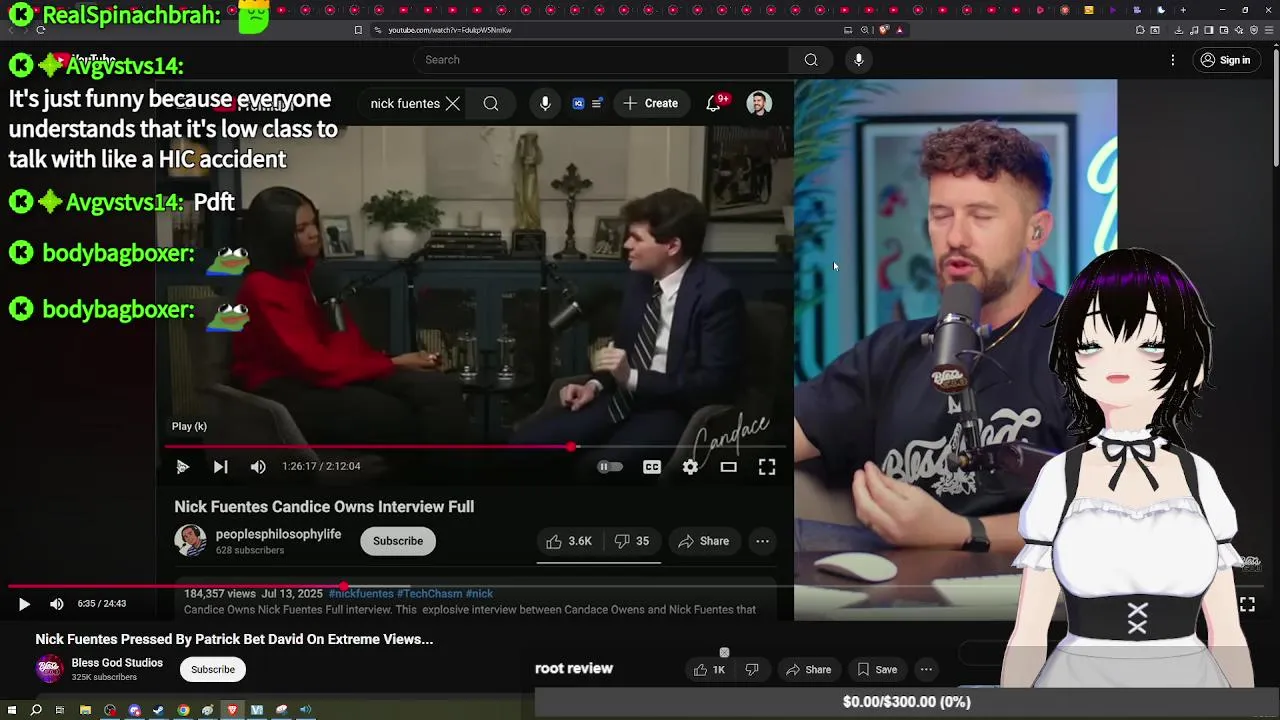The height and width of the screenshot is (720, 1280).
Task: Mute the inner Nick Fuentes interview player
Action: pyautogui.click(x=258, y=467)
